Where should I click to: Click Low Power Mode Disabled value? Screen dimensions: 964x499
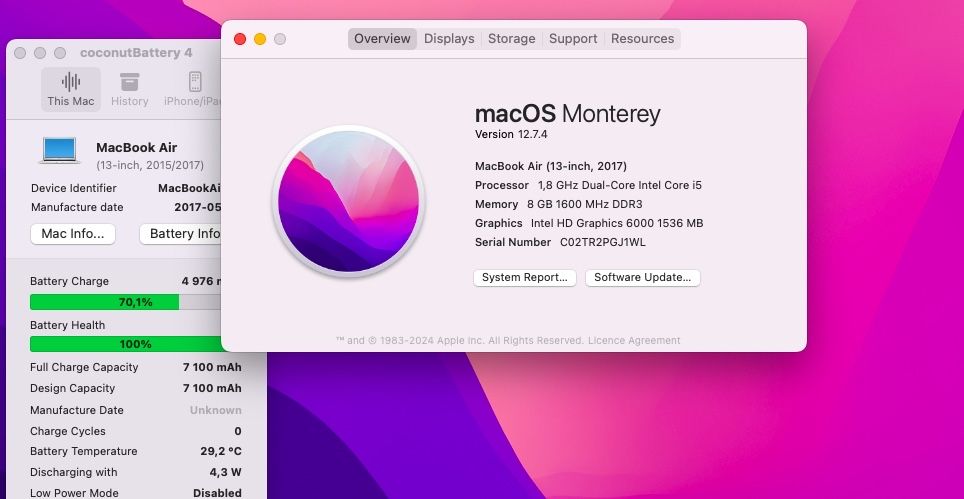click(217, 493)
